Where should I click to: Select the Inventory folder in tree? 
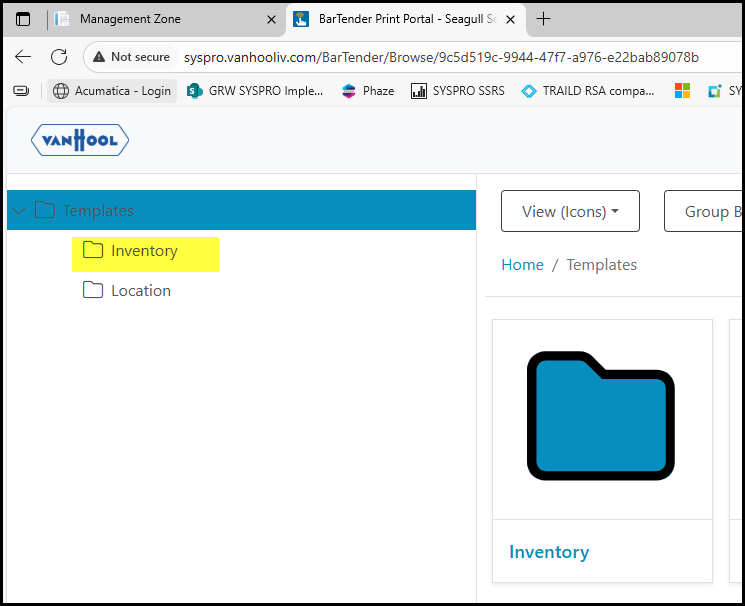[x=143, y=251]
